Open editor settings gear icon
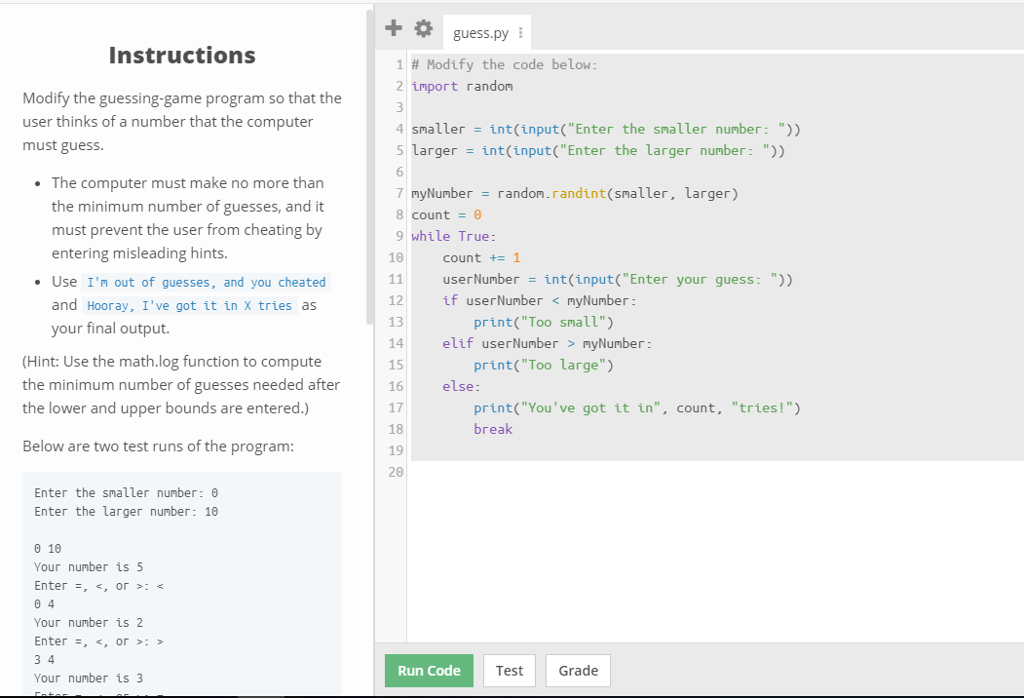This screenshot has width=1024, height=698. click(423, 28)
